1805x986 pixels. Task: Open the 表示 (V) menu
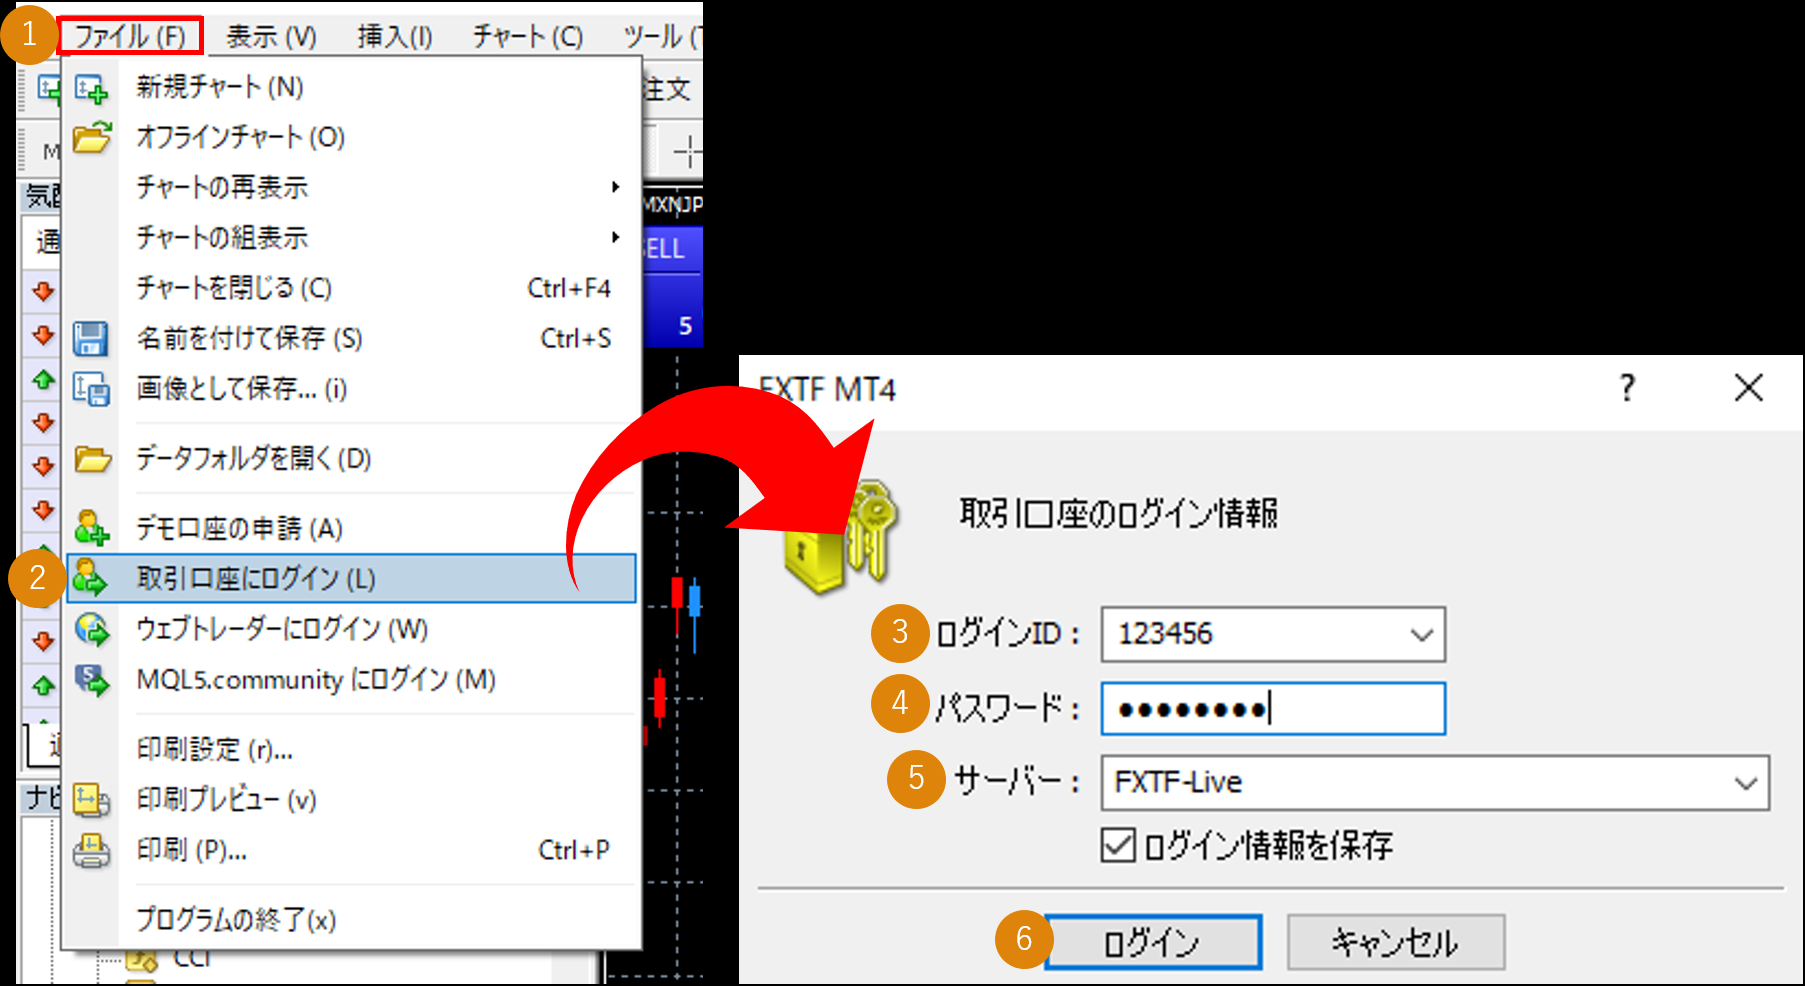pos(271,36)
